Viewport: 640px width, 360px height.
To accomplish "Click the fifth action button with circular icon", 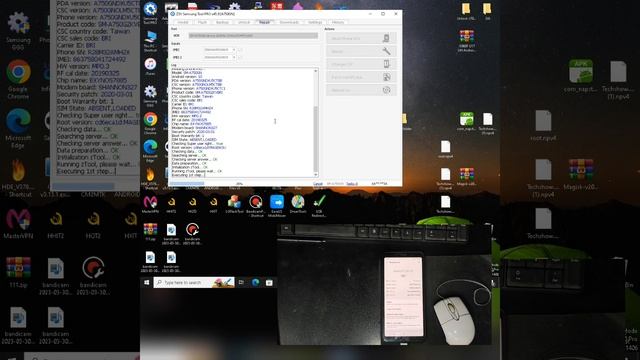I will (361, 90).
